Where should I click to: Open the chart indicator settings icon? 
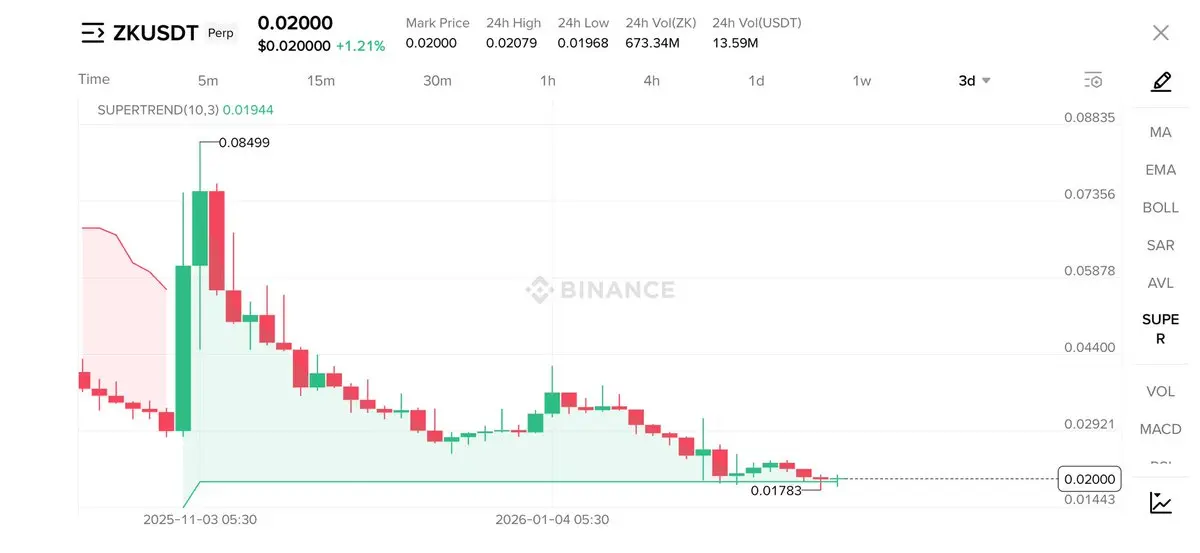1093,80
